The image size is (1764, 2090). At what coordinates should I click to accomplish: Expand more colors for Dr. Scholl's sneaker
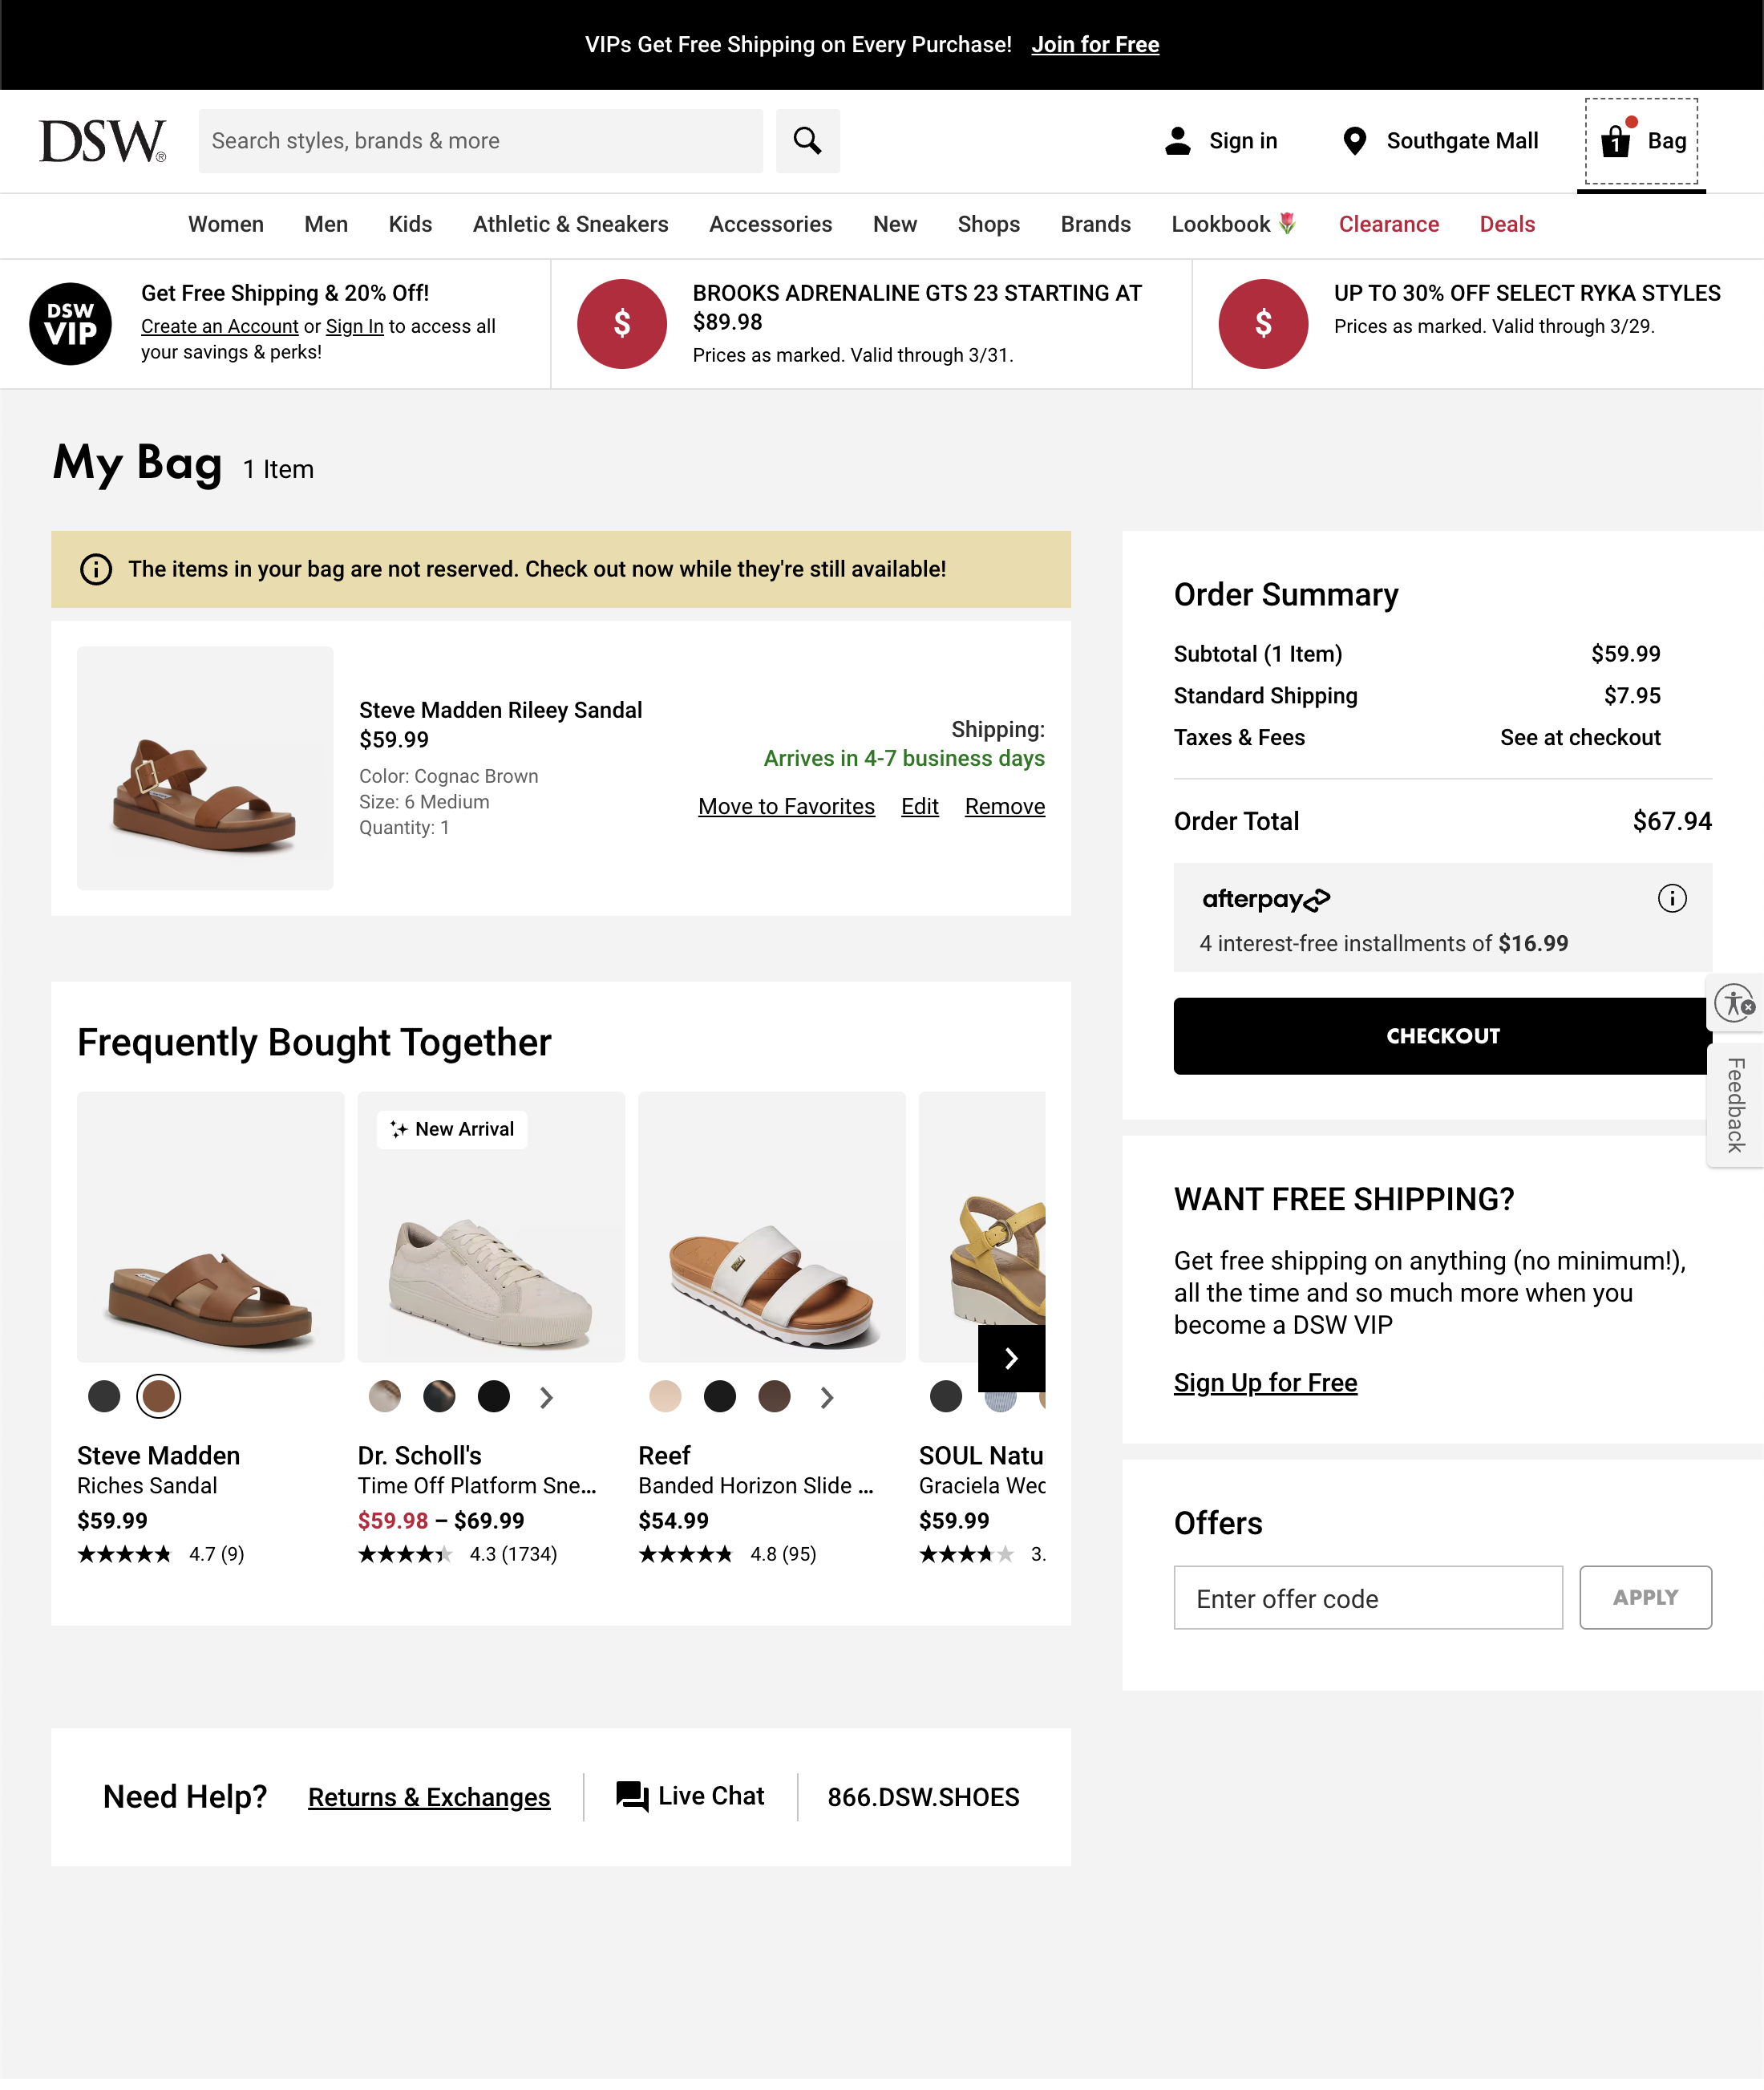pyautogui.click(x=546, y=1398)
